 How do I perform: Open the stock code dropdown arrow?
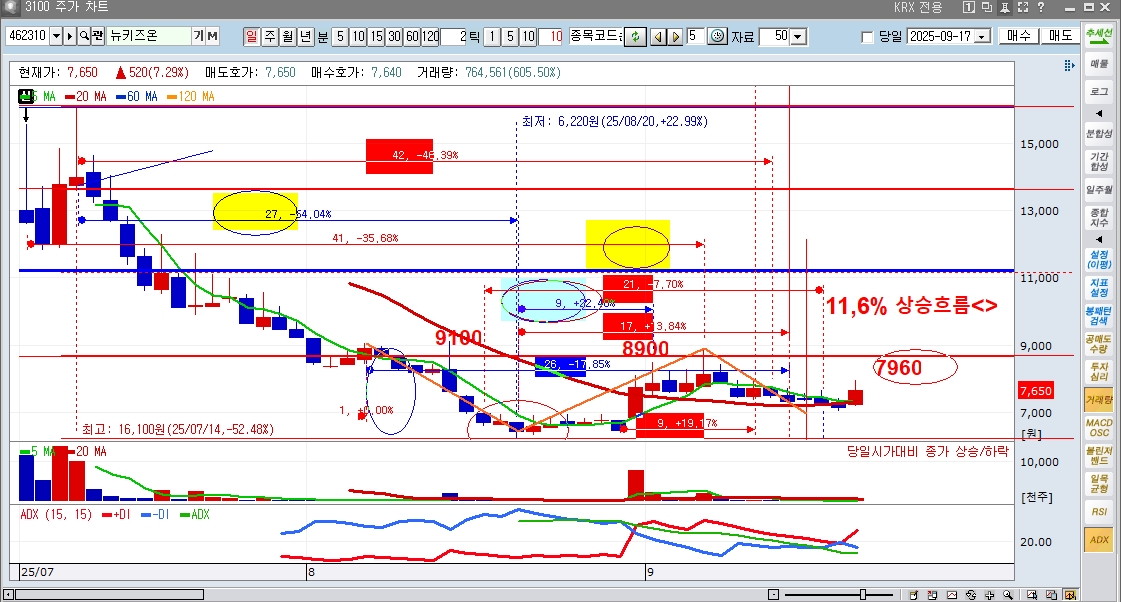coord(56,36)
